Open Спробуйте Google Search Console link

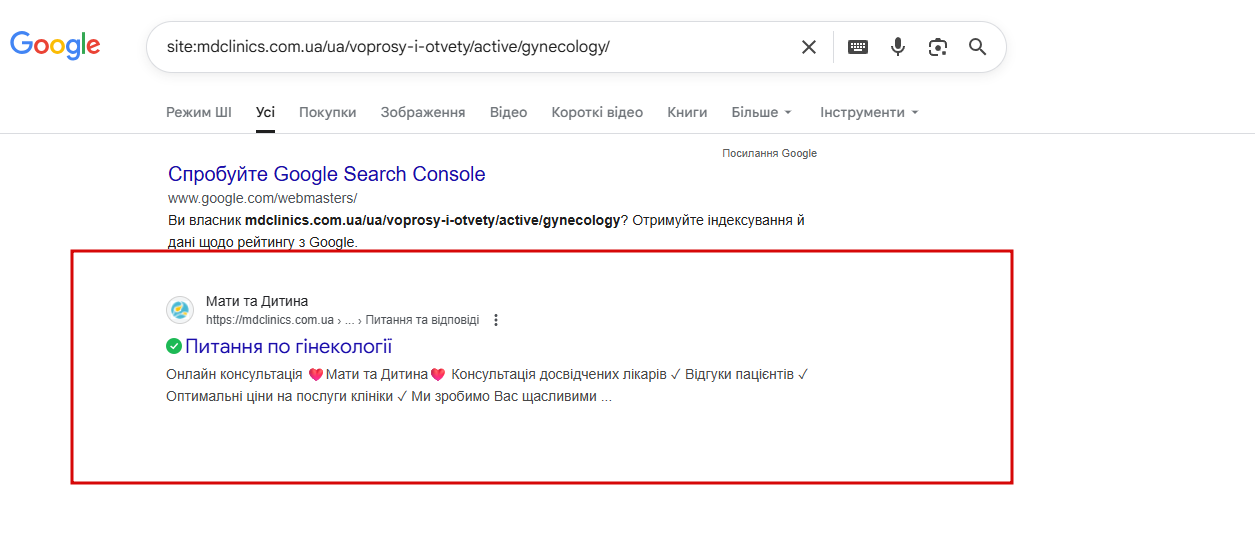coord(326,174)
